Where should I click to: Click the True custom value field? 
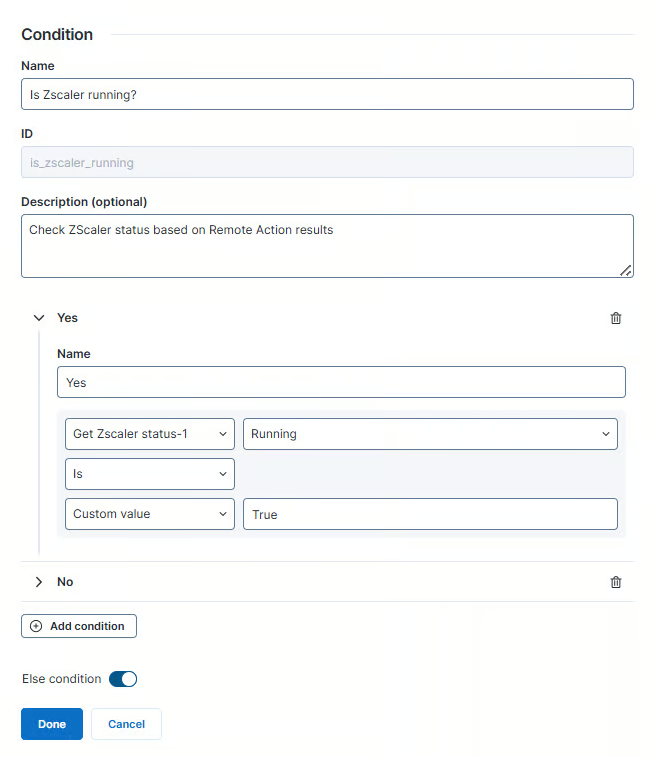[x=430, y=514]
